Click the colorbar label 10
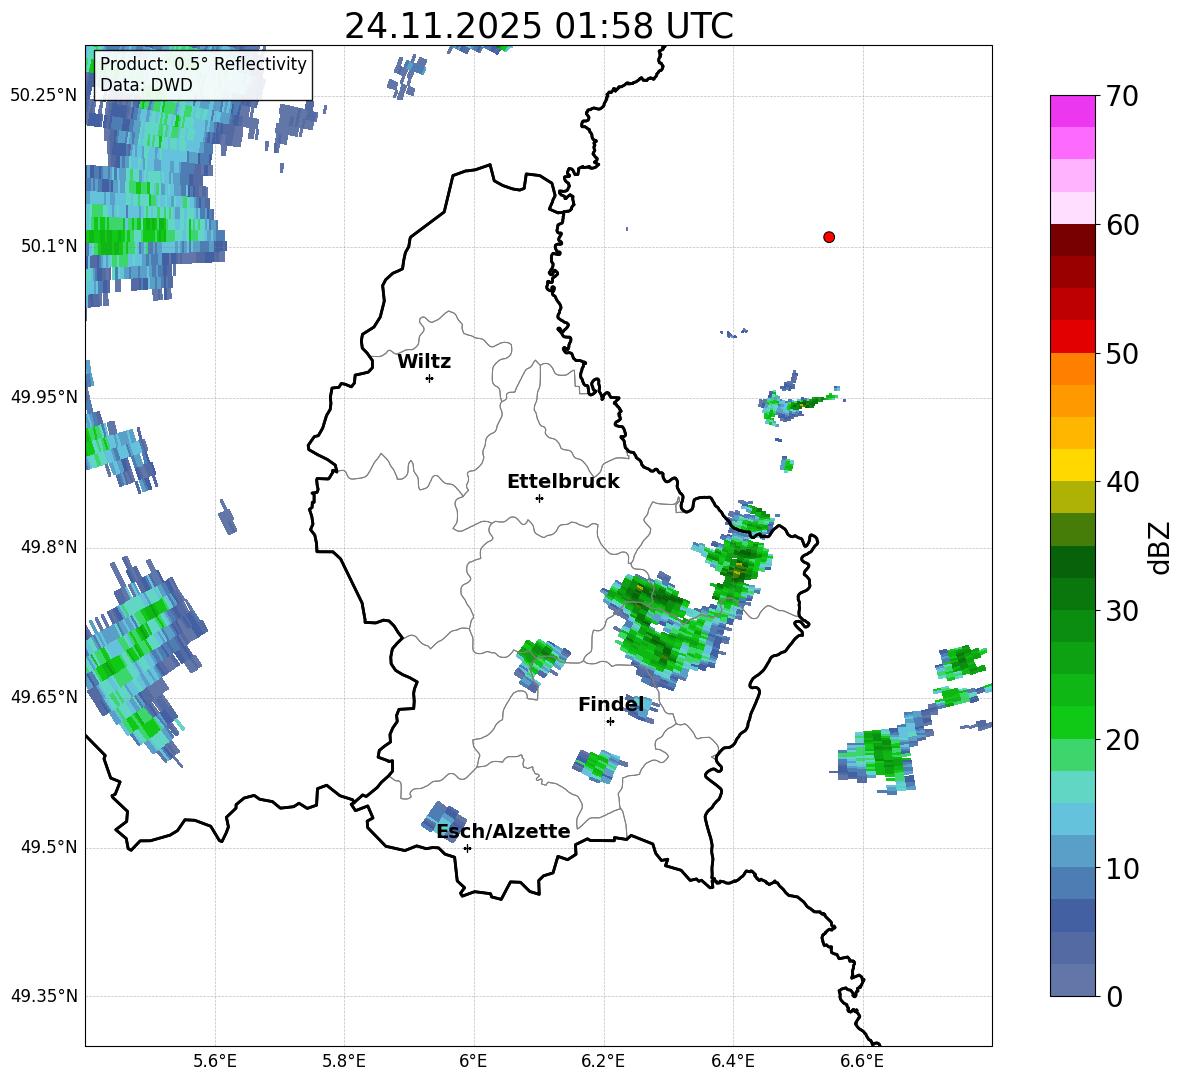 (1122, 868)
